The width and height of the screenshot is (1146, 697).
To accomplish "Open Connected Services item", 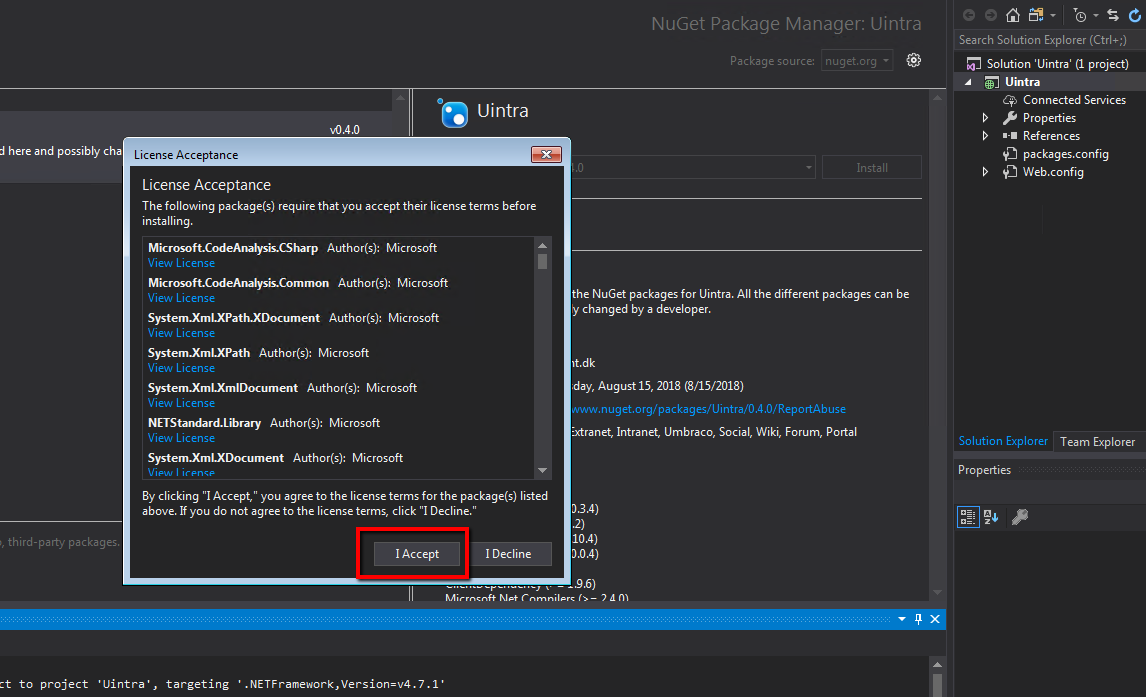I will click(1074, 99).
